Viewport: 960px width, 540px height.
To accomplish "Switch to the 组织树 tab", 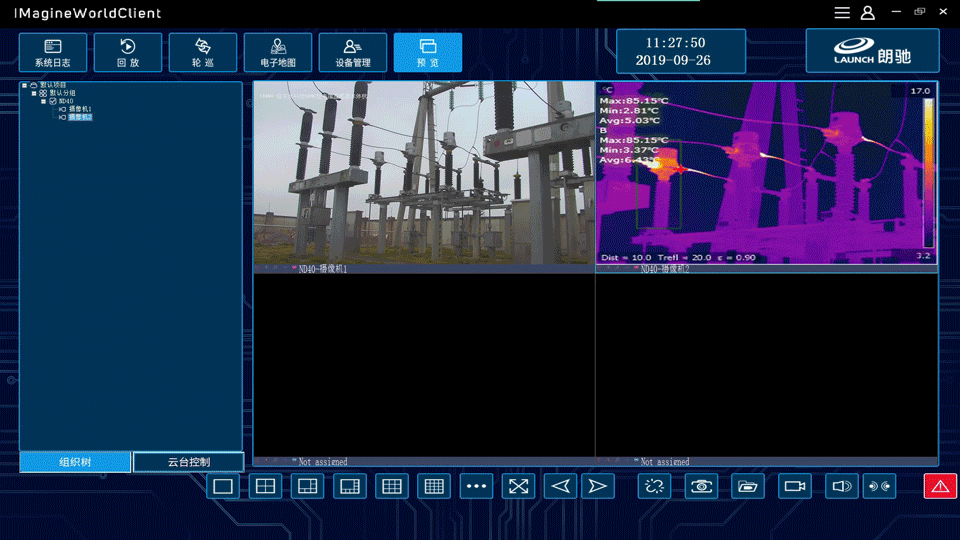I will coord(75,462).
